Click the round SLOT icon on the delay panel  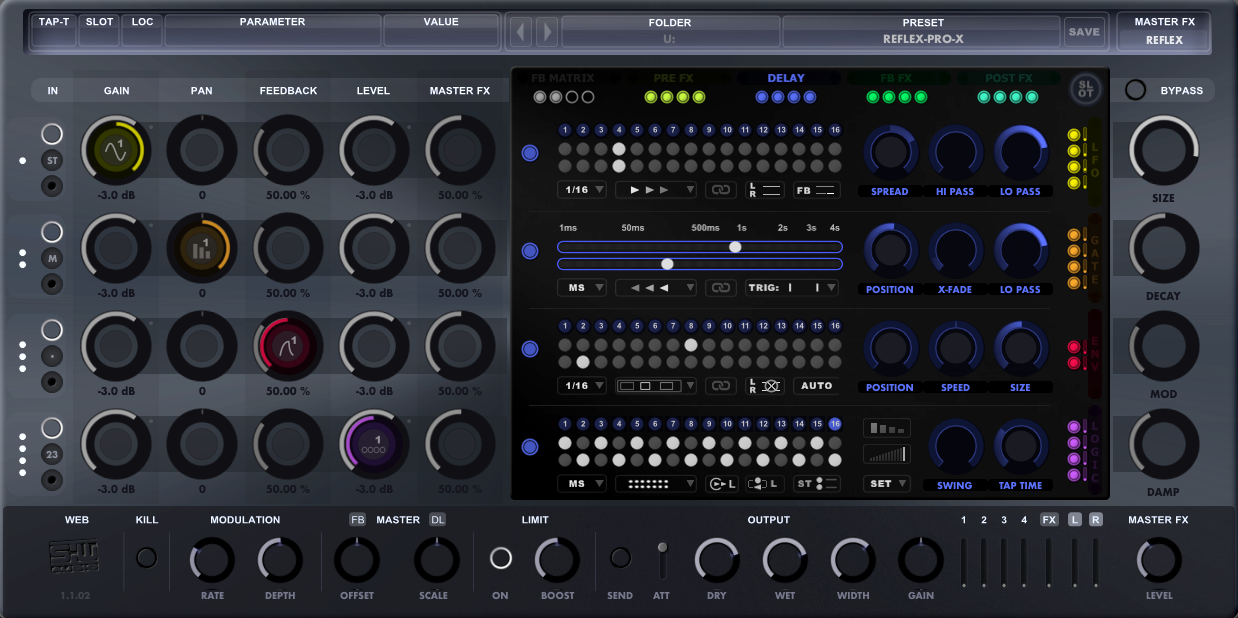1085,89
